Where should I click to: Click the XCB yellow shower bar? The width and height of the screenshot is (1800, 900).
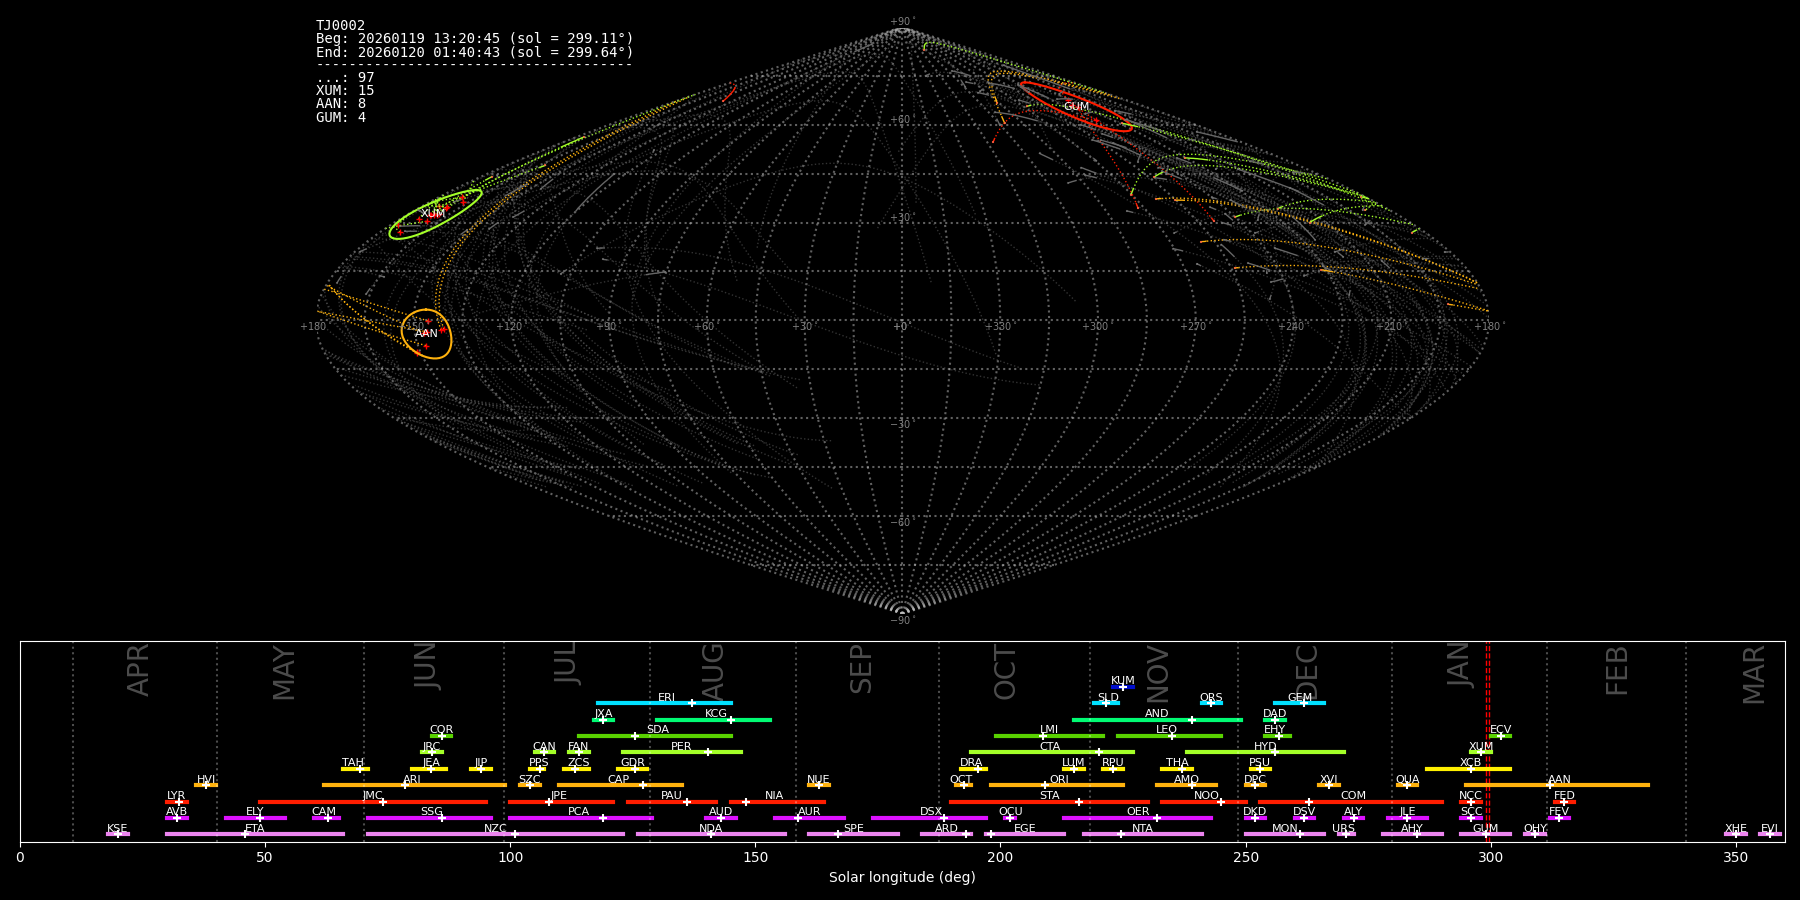click(1468, 769)
